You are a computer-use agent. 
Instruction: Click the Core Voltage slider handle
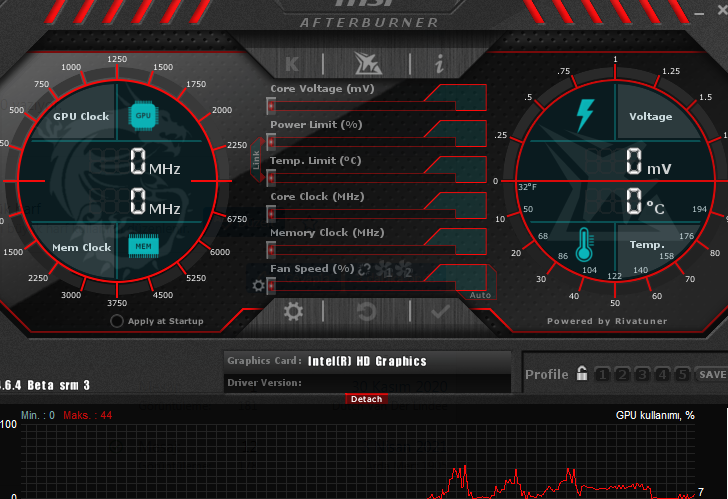click(x=272, y=106)
